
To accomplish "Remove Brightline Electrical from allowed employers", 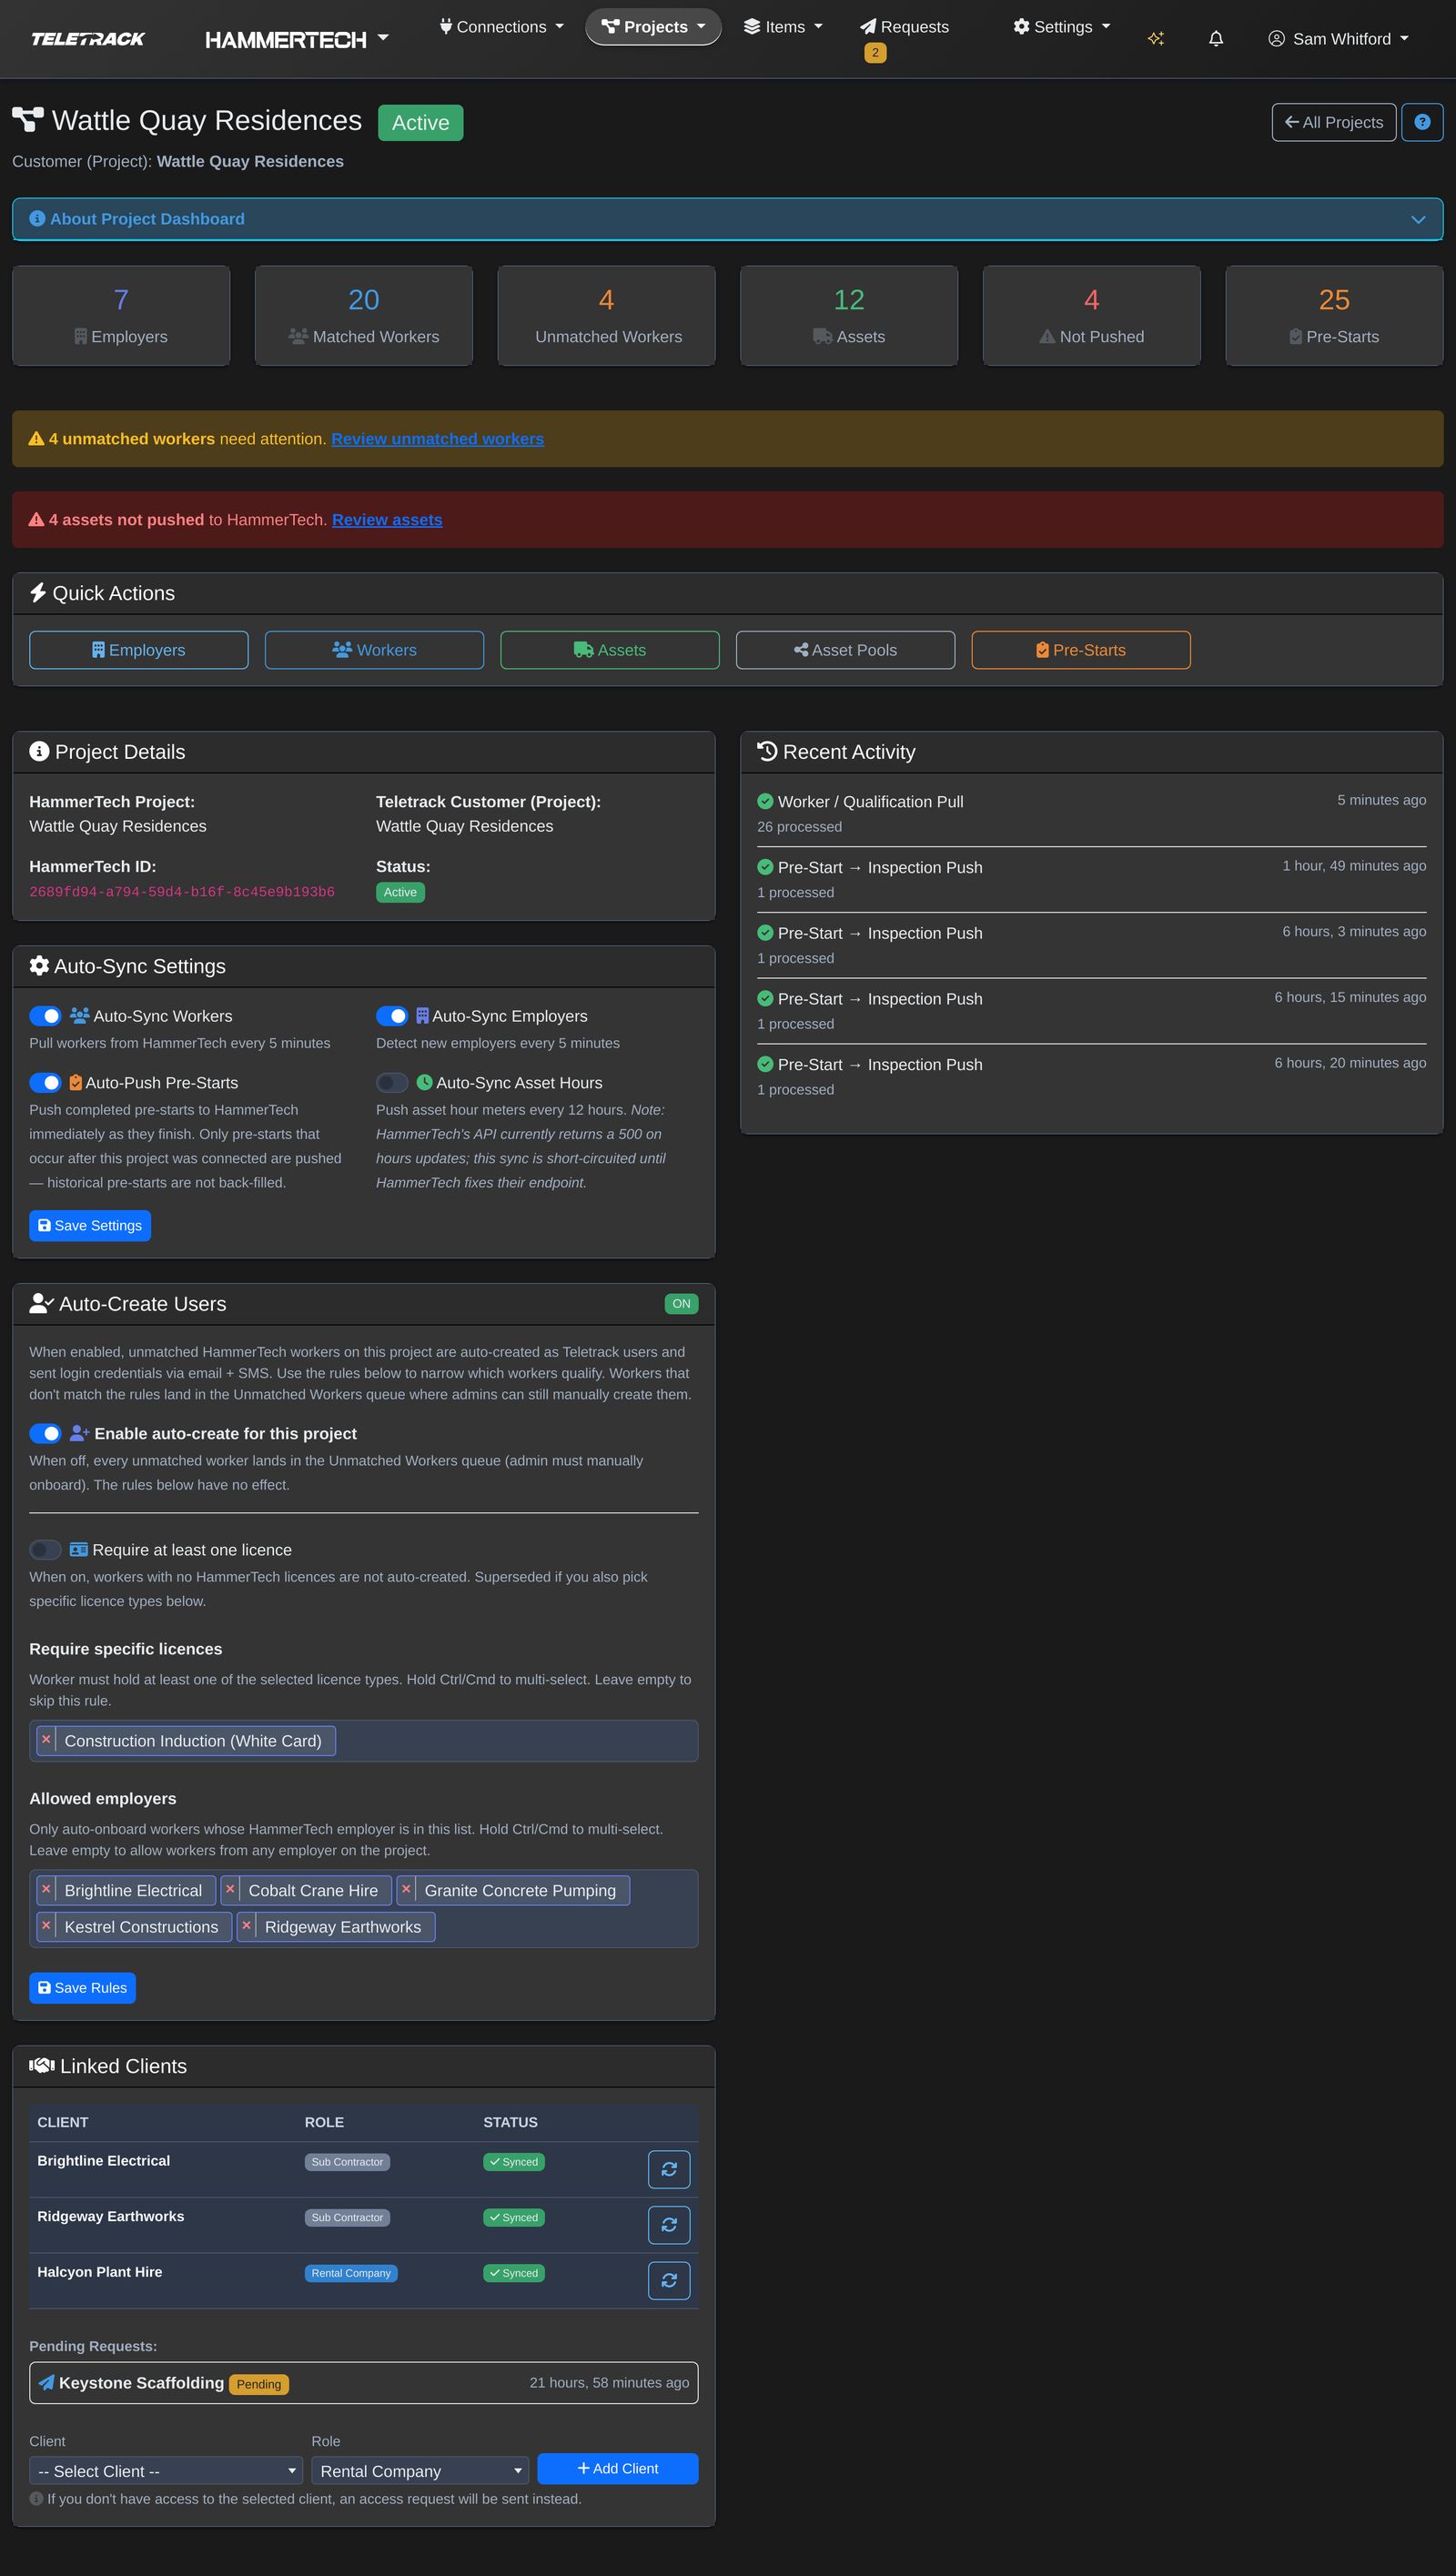I will (46, 1890).
